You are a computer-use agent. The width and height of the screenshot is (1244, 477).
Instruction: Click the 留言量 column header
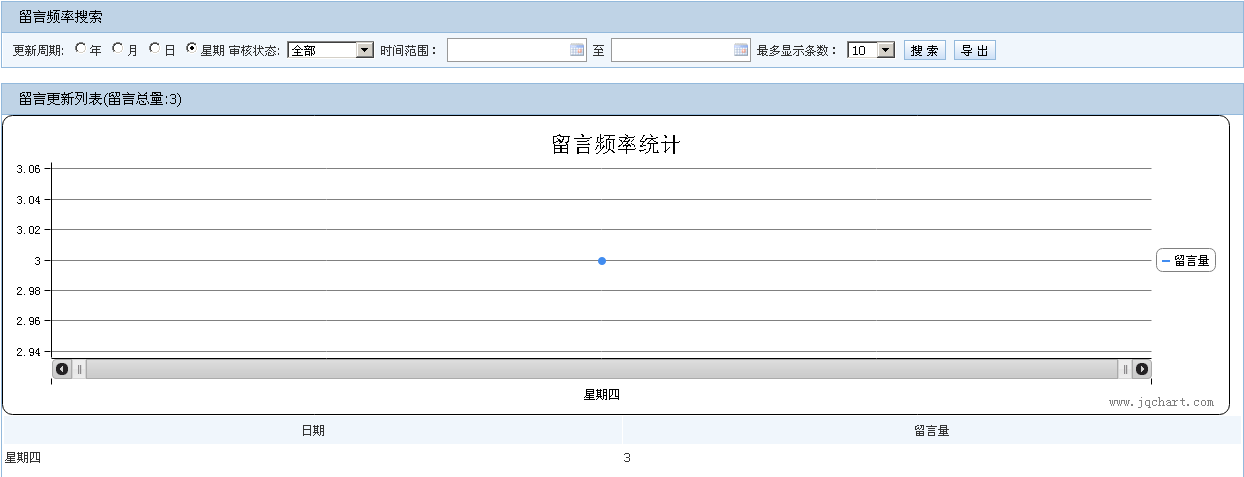[931, 431]
